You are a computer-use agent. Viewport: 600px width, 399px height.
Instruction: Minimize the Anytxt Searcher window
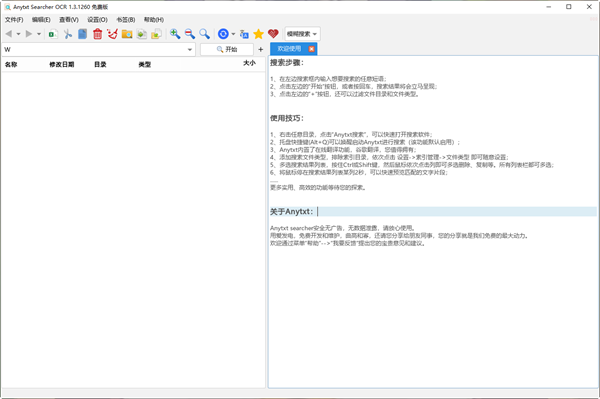[x=549, y=7]
